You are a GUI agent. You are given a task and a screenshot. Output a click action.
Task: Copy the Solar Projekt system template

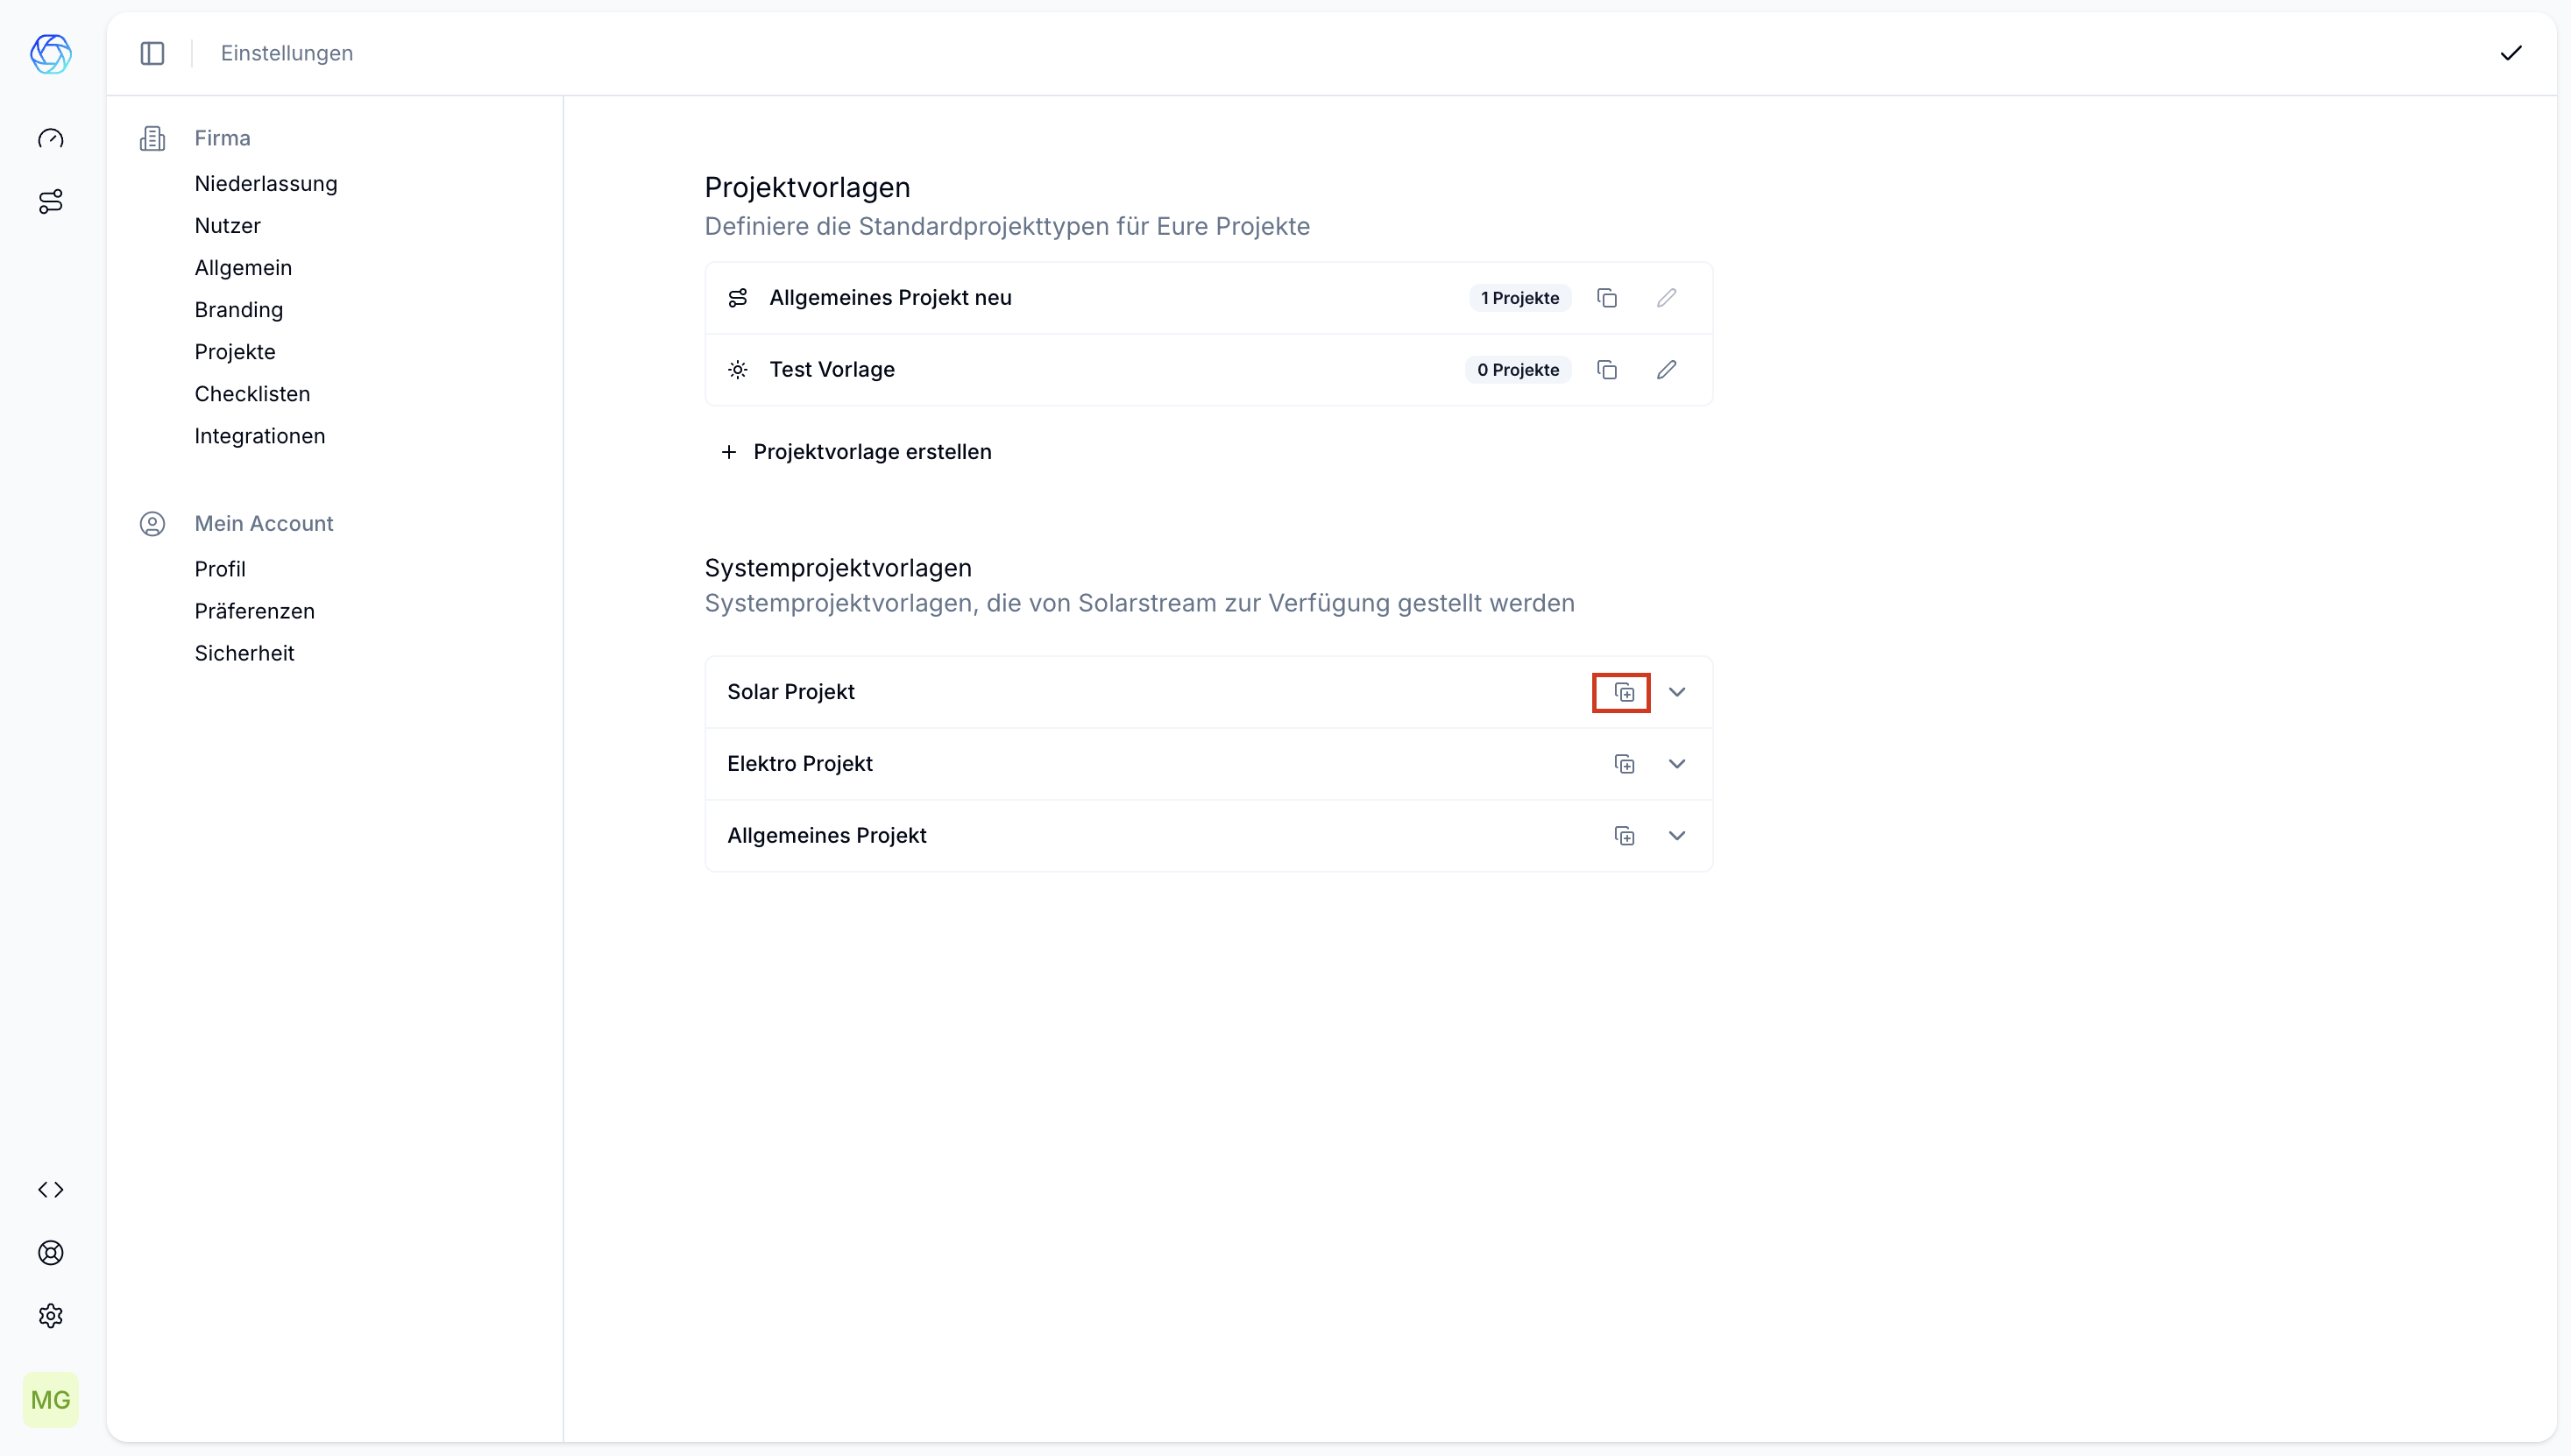tap(1624, 692)
